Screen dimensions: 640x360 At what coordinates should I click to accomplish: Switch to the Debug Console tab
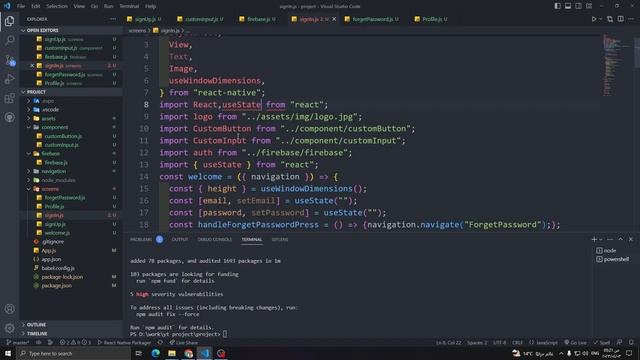click(x=215, y=240)
